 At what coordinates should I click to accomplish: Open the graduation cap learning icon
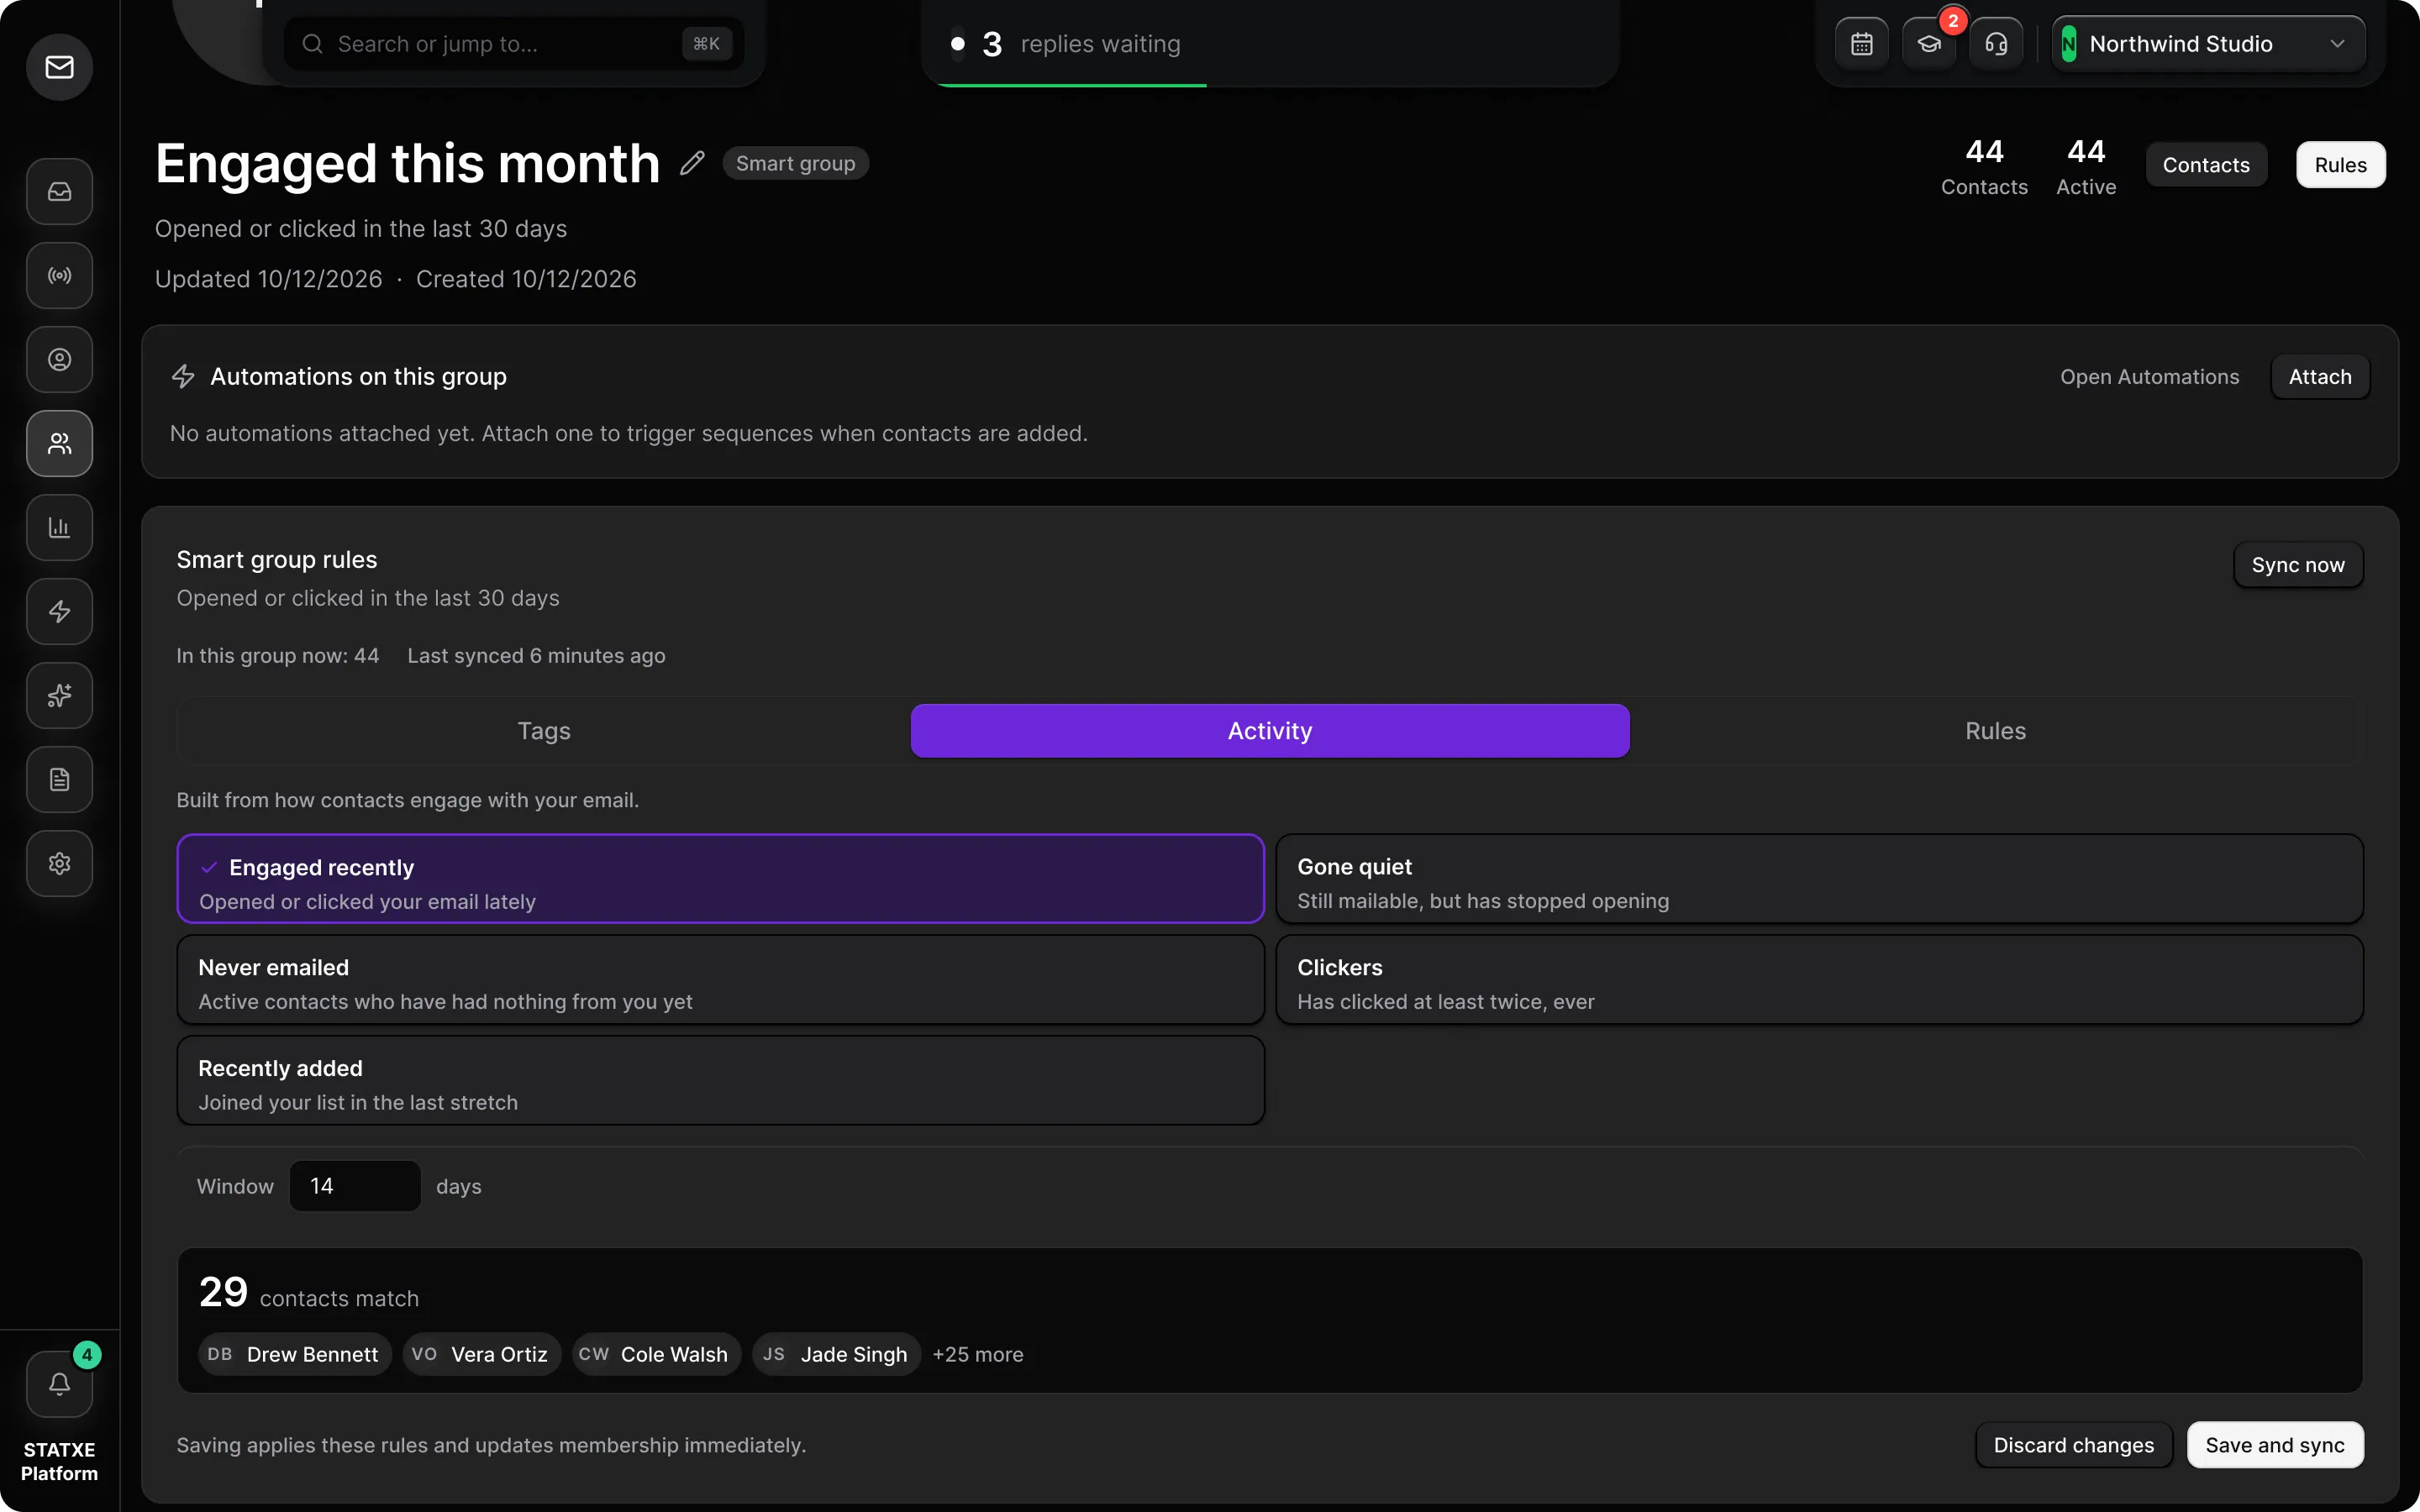[x=1928, y=44]
